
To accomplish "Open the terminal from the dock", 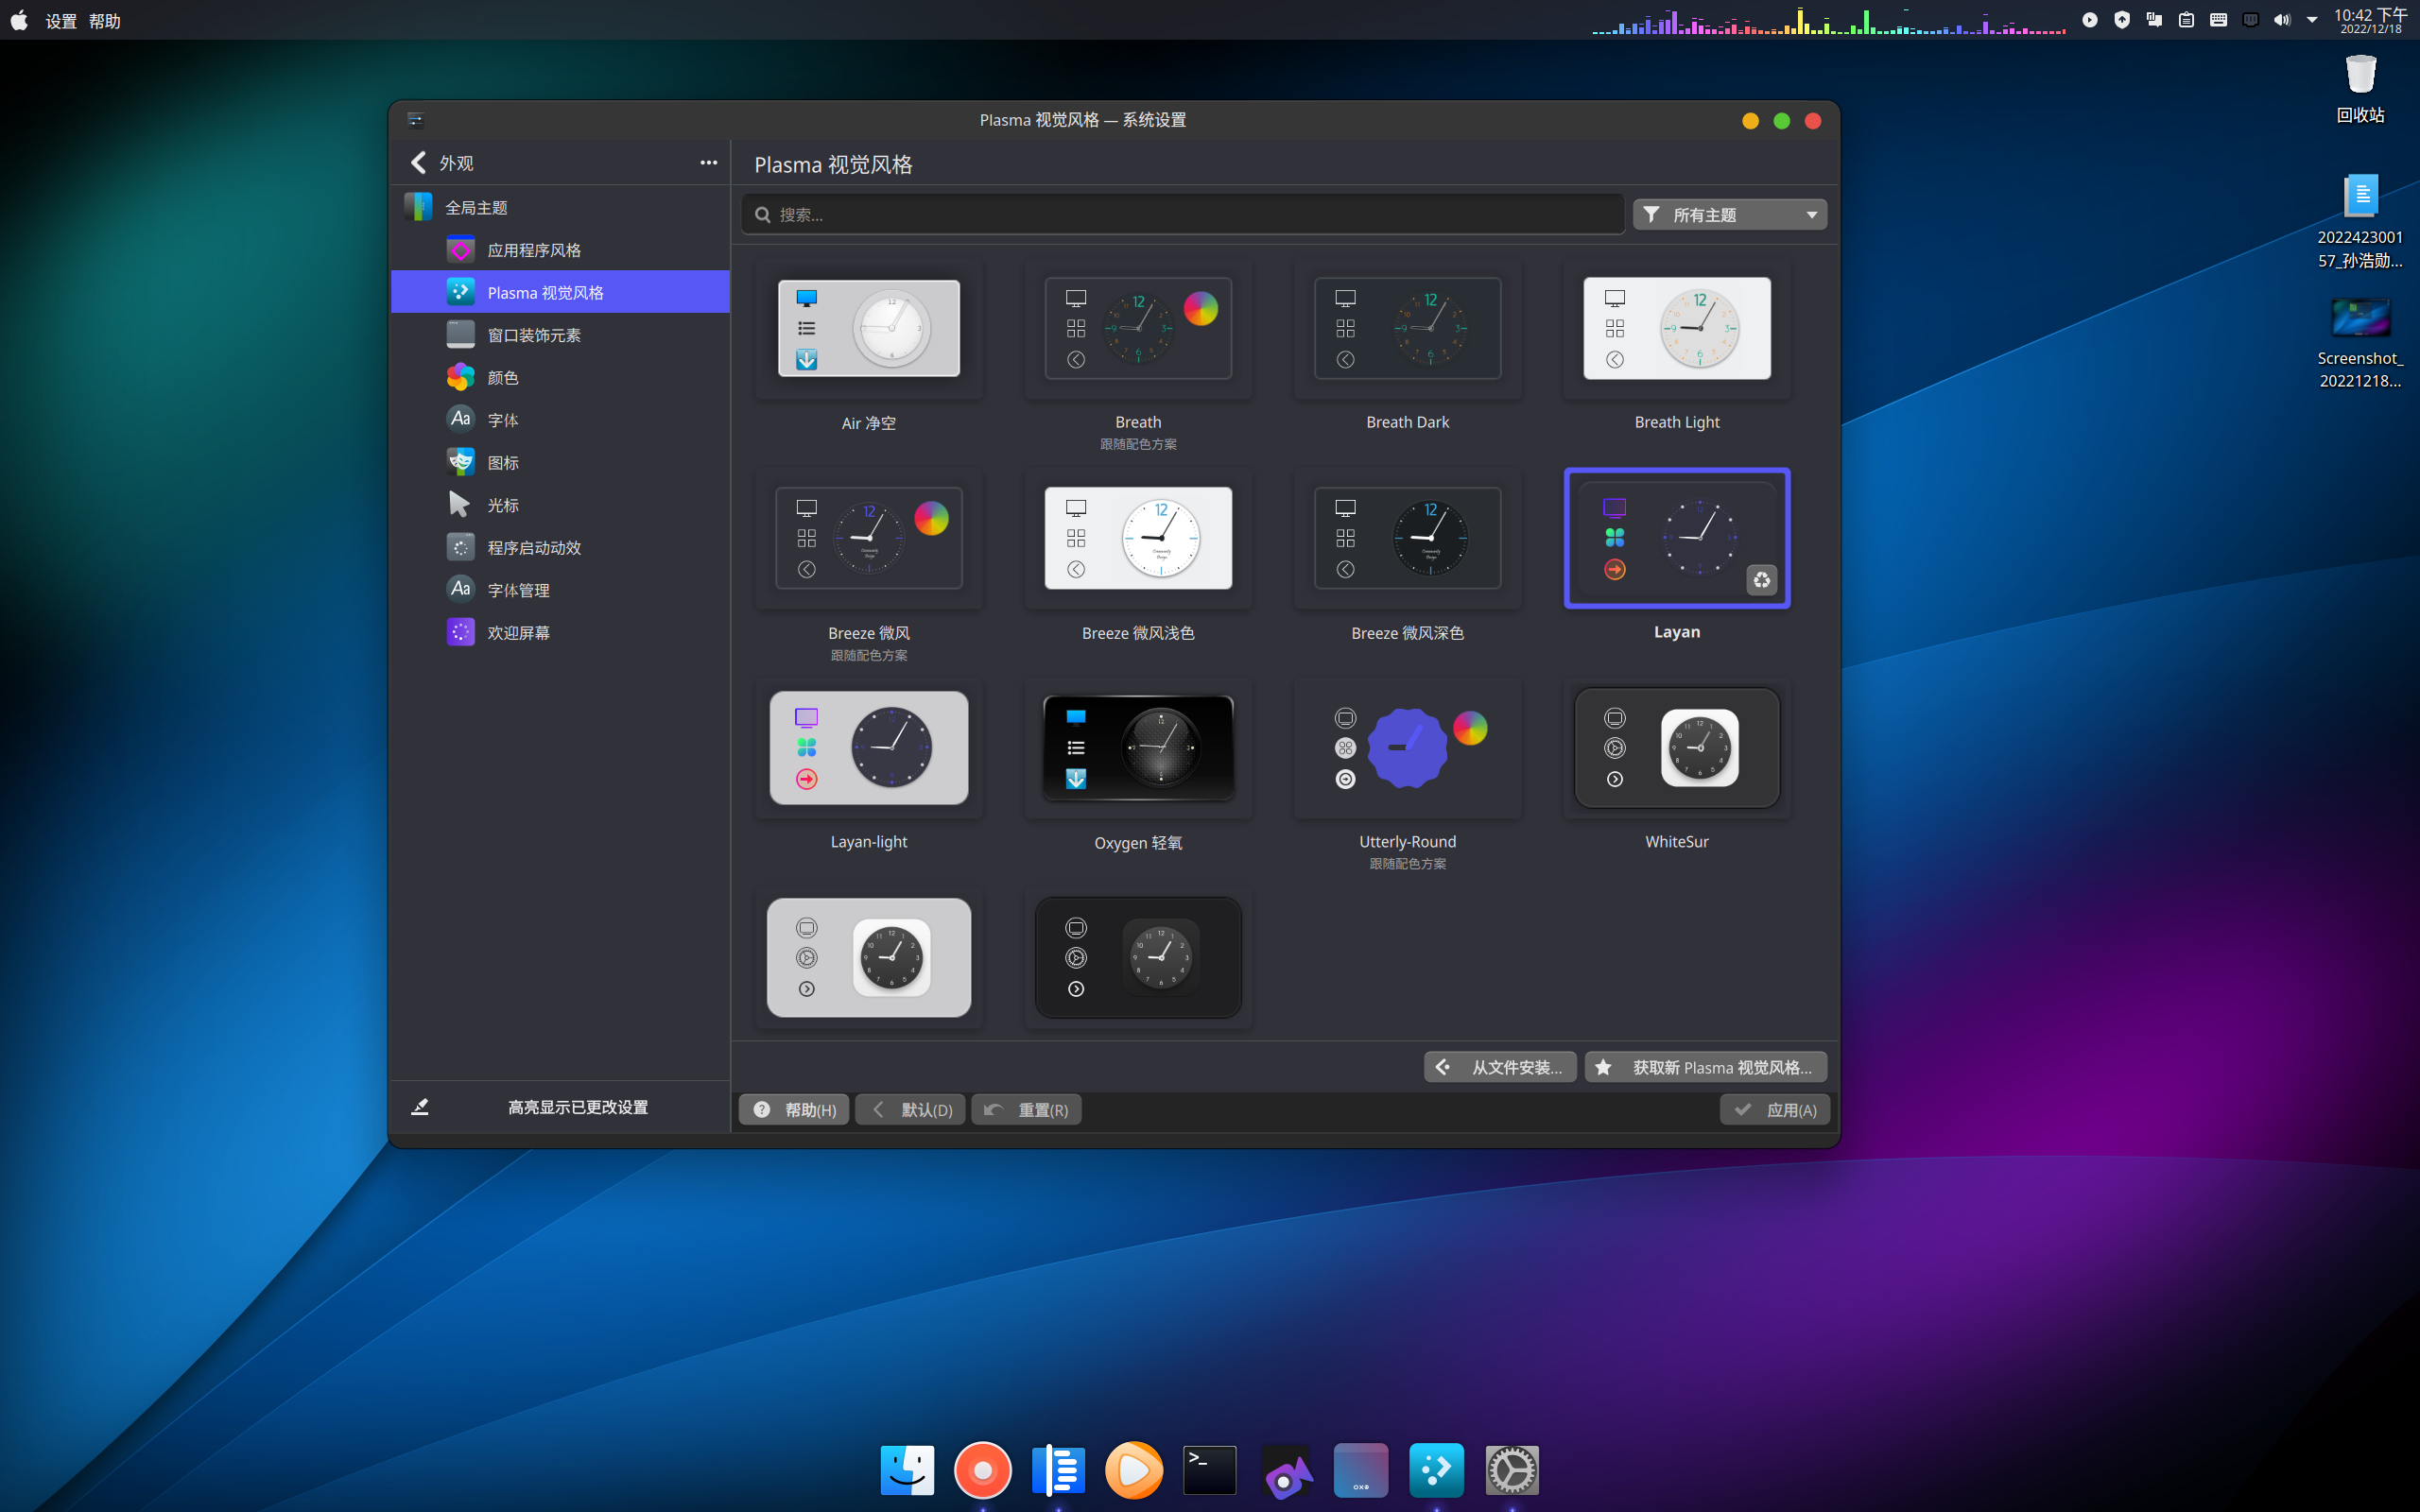I will 1209,1470.
